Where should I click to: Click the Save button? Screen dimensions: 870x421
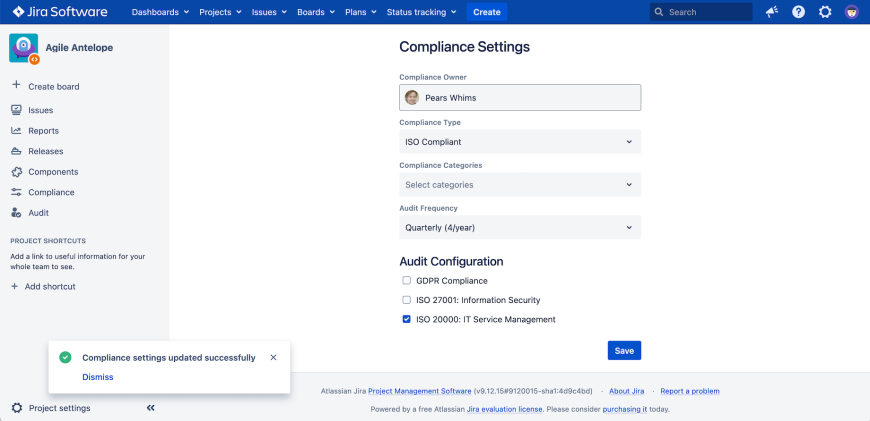coord(624,351)
